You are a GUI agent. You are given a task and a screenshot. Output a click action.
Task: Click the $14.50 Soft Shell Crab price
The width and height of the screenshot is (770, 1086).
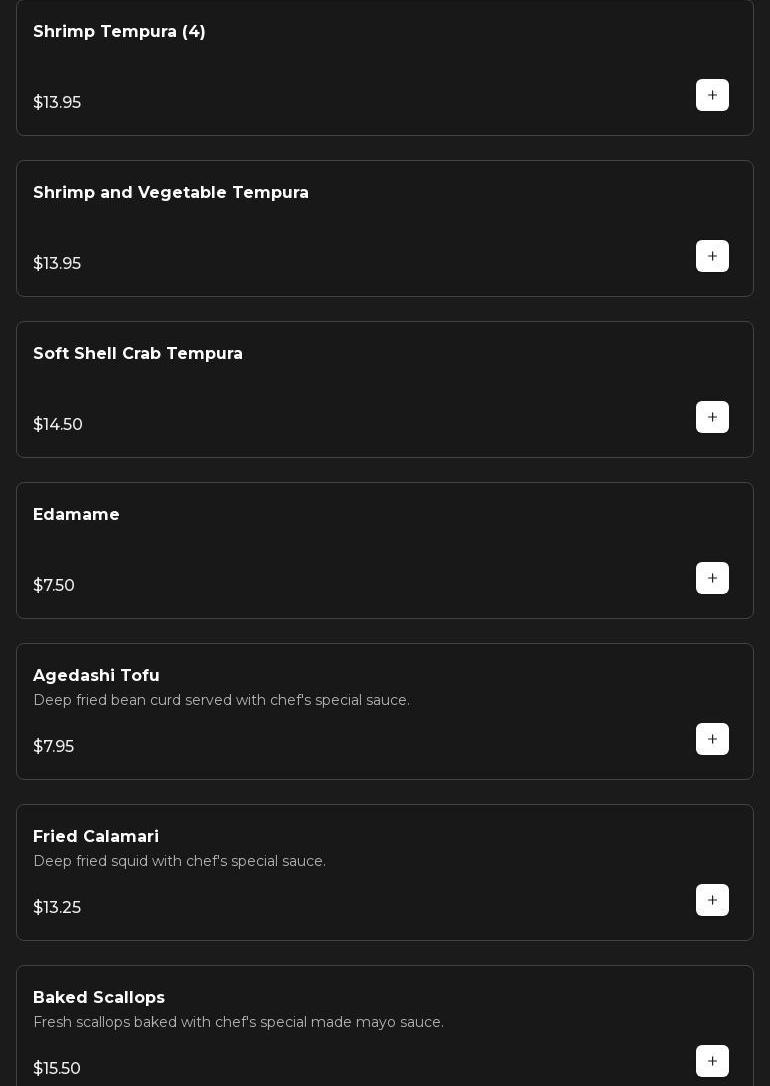(58, 425)
